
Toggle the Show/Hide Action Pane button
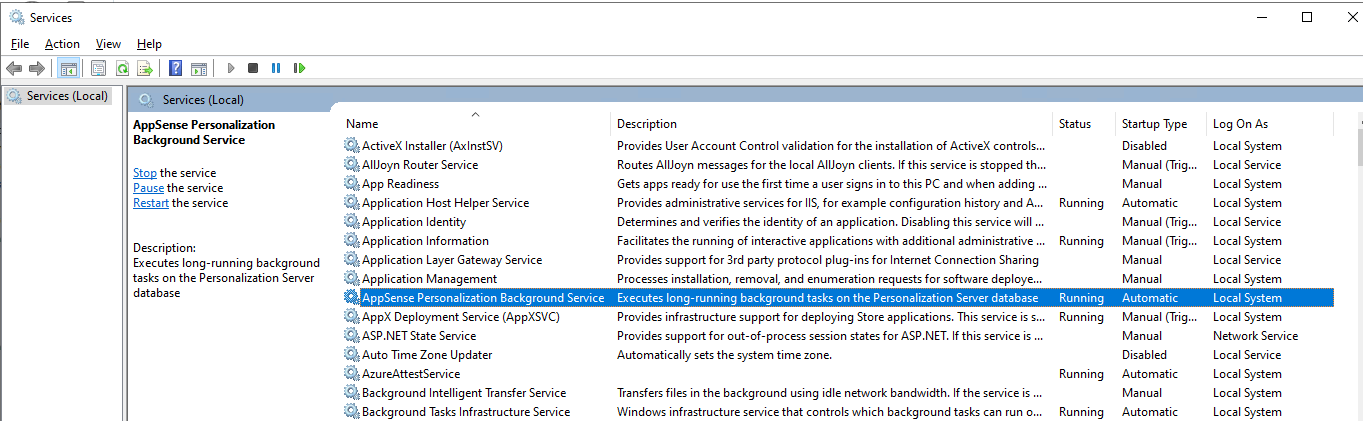[198, 68]
